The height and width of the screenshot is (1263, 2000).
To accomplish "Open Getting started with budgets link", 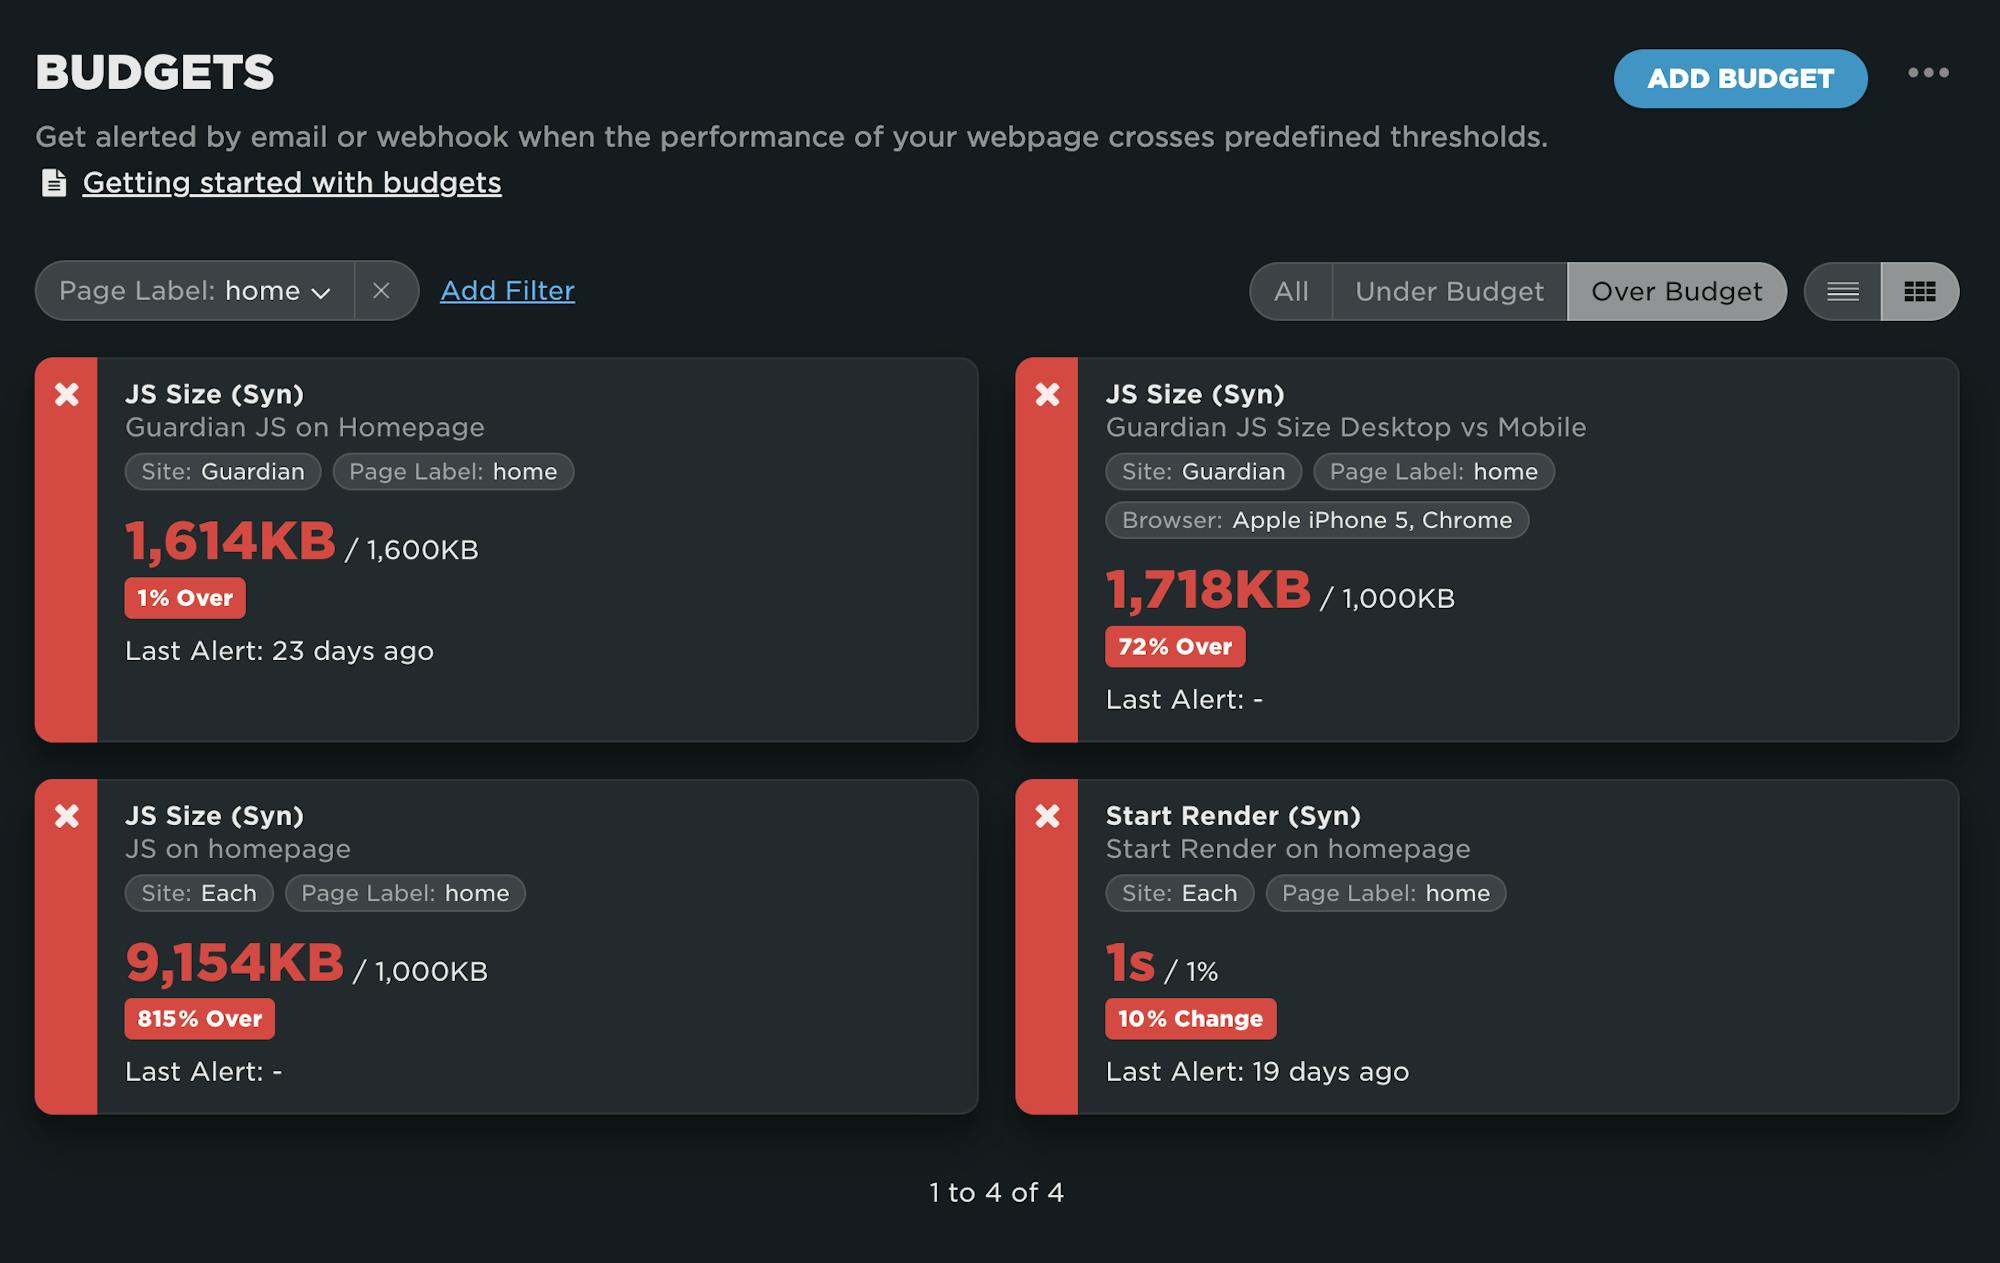I will (292, 183).
